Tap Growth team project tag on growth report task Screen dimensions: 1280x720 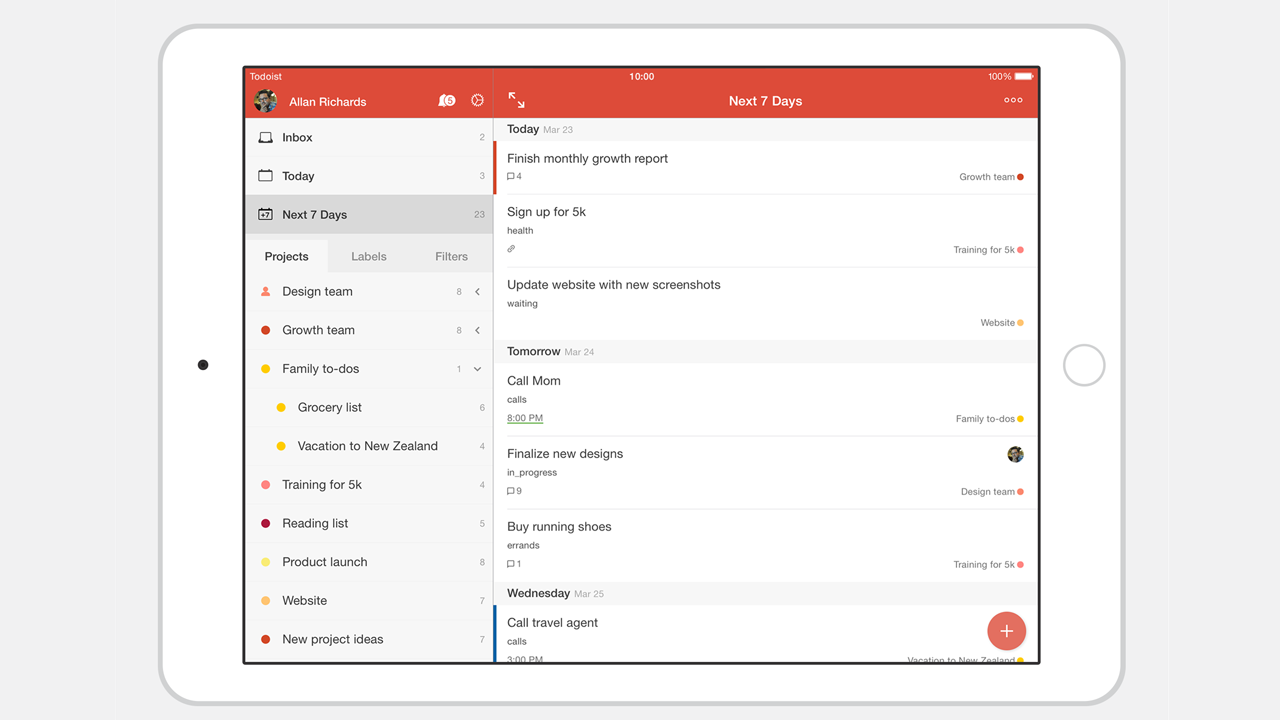991,177
